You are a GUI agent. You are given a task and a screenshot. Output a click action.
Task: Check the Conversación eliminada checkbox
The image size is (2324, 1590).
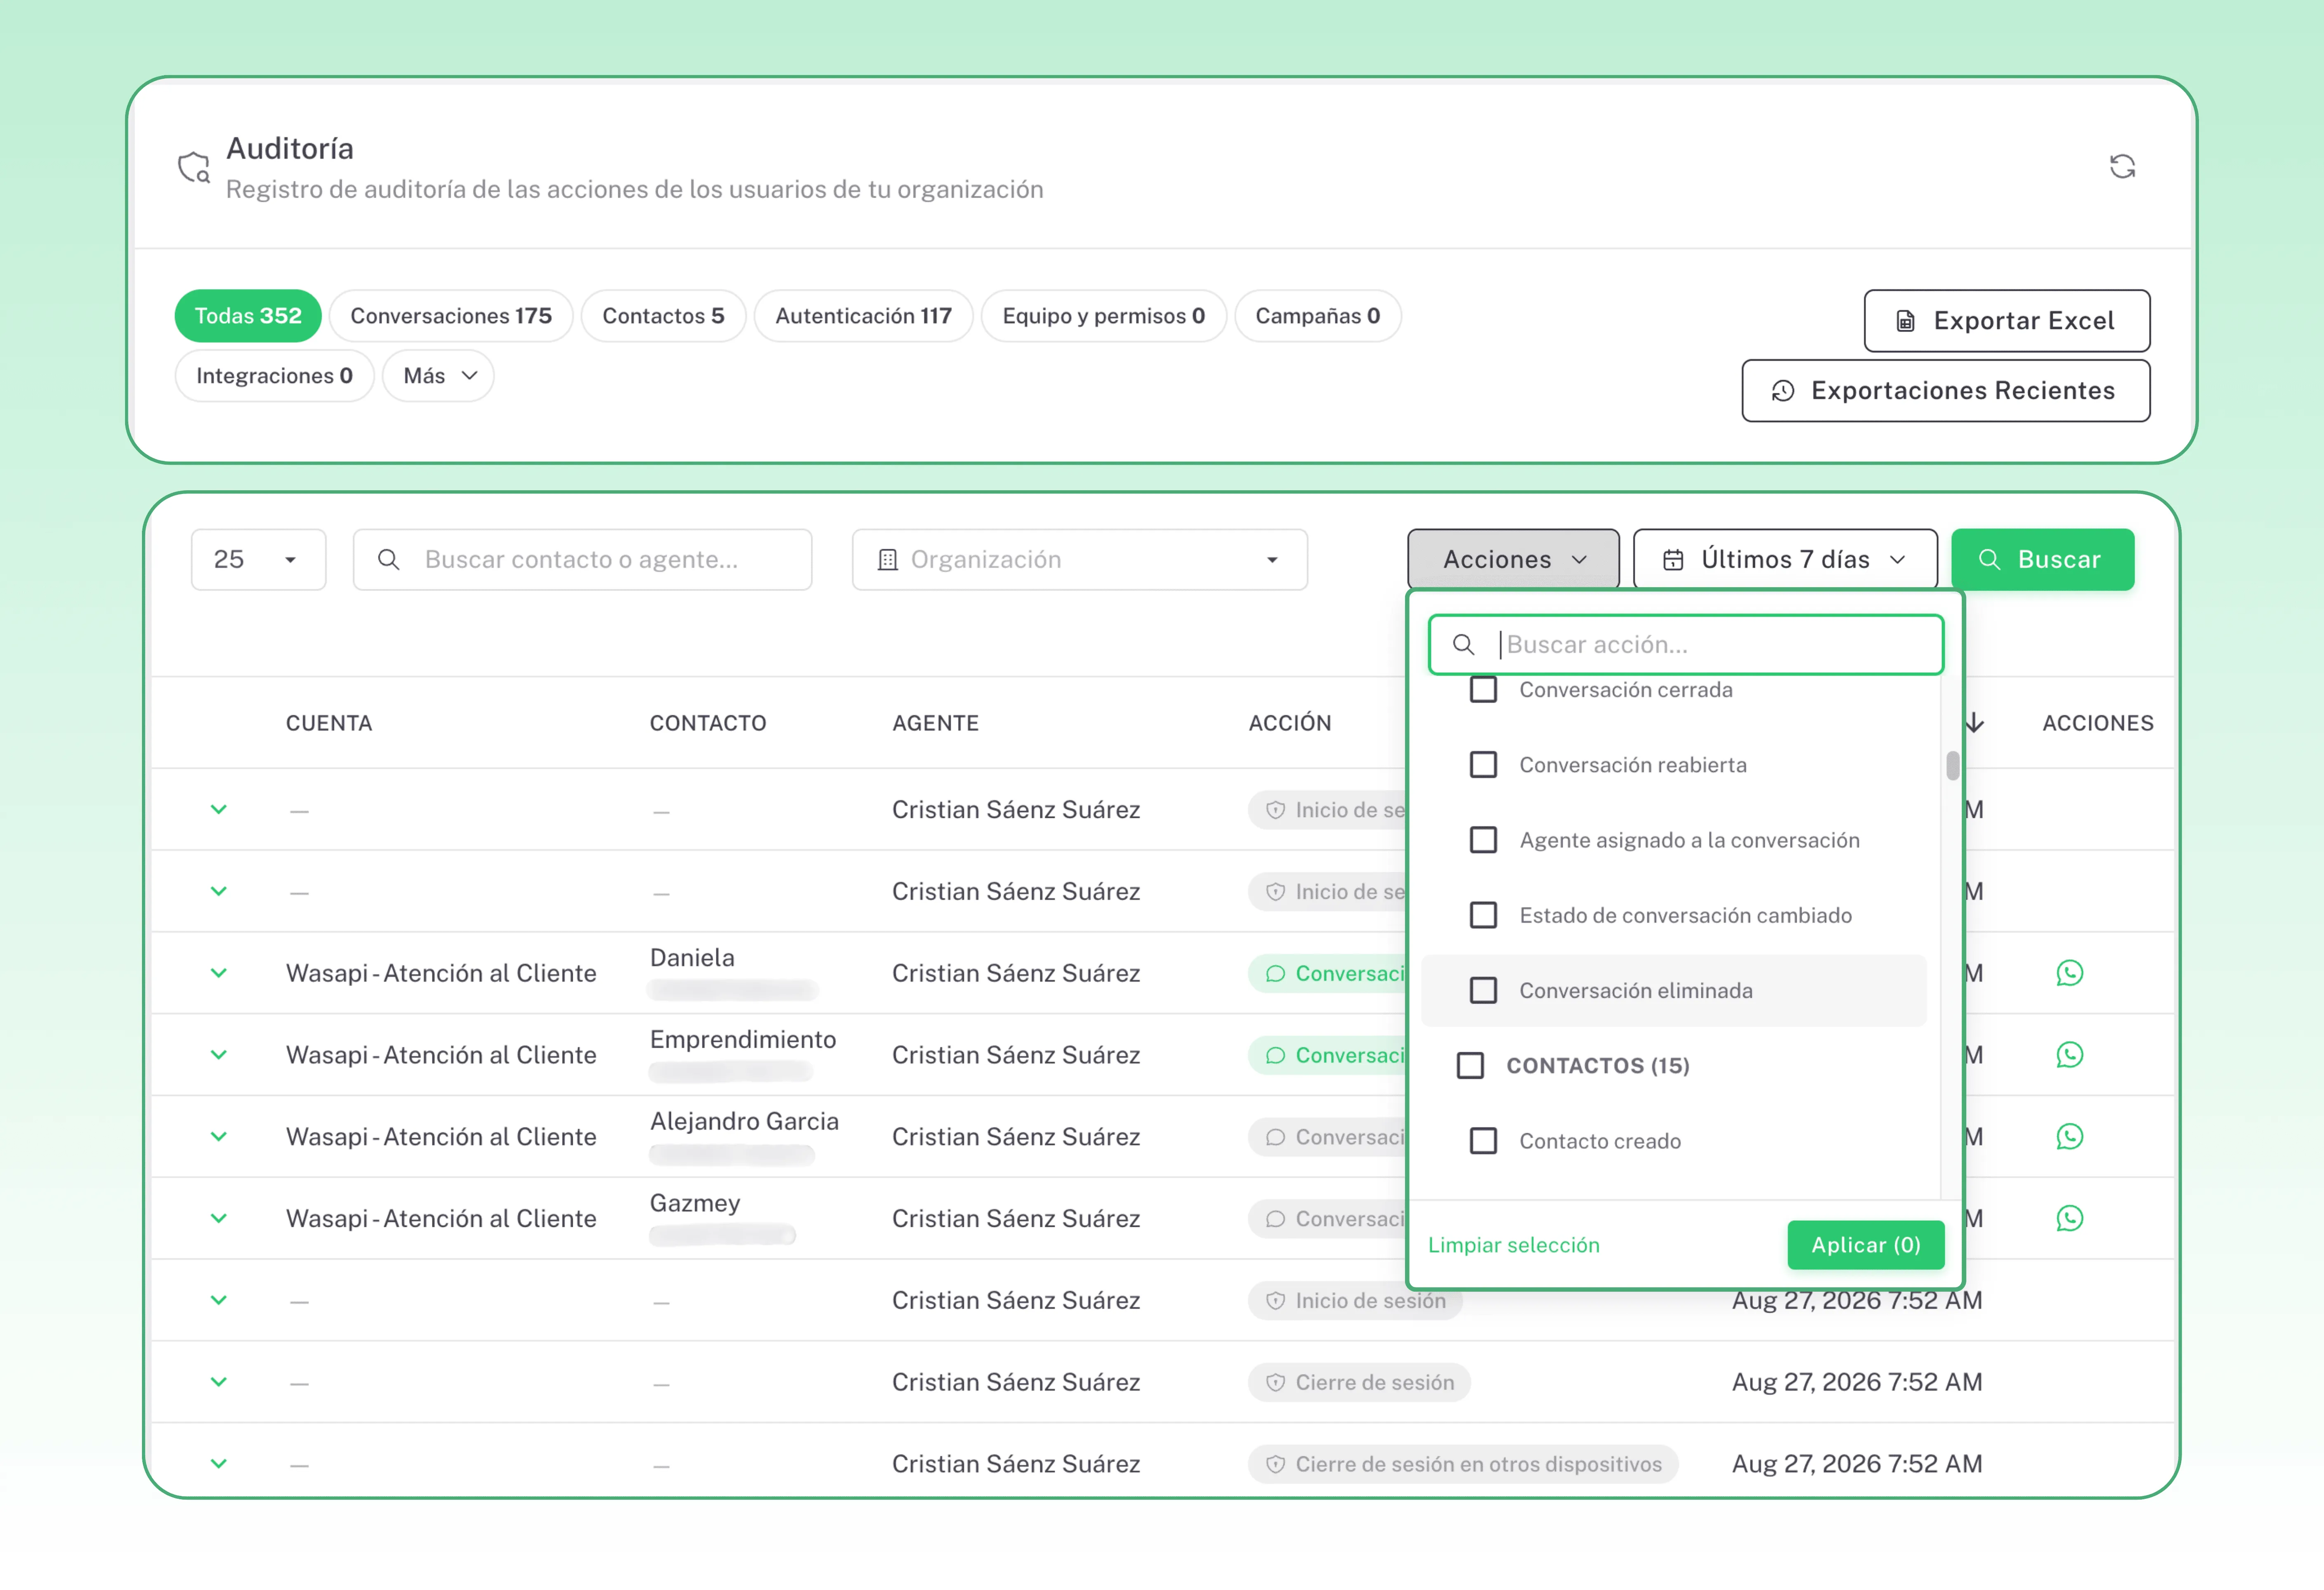(x=1483, y=991)
